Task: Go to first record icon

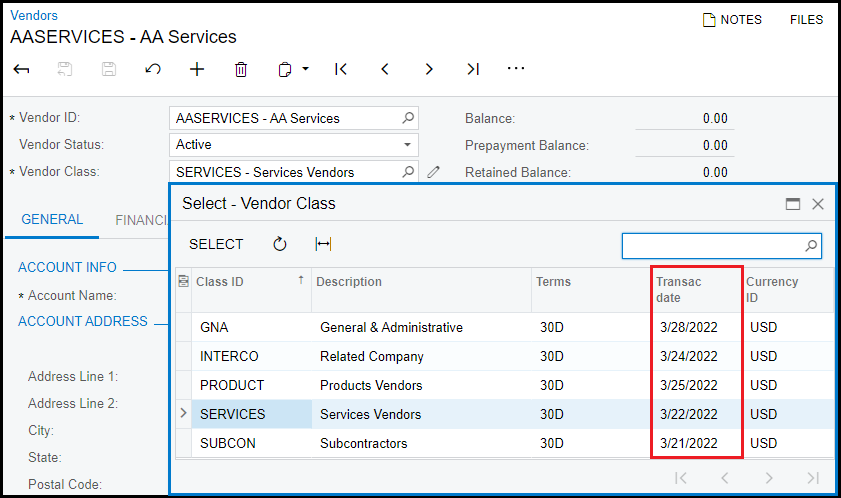Action: (x=341, y=69)
